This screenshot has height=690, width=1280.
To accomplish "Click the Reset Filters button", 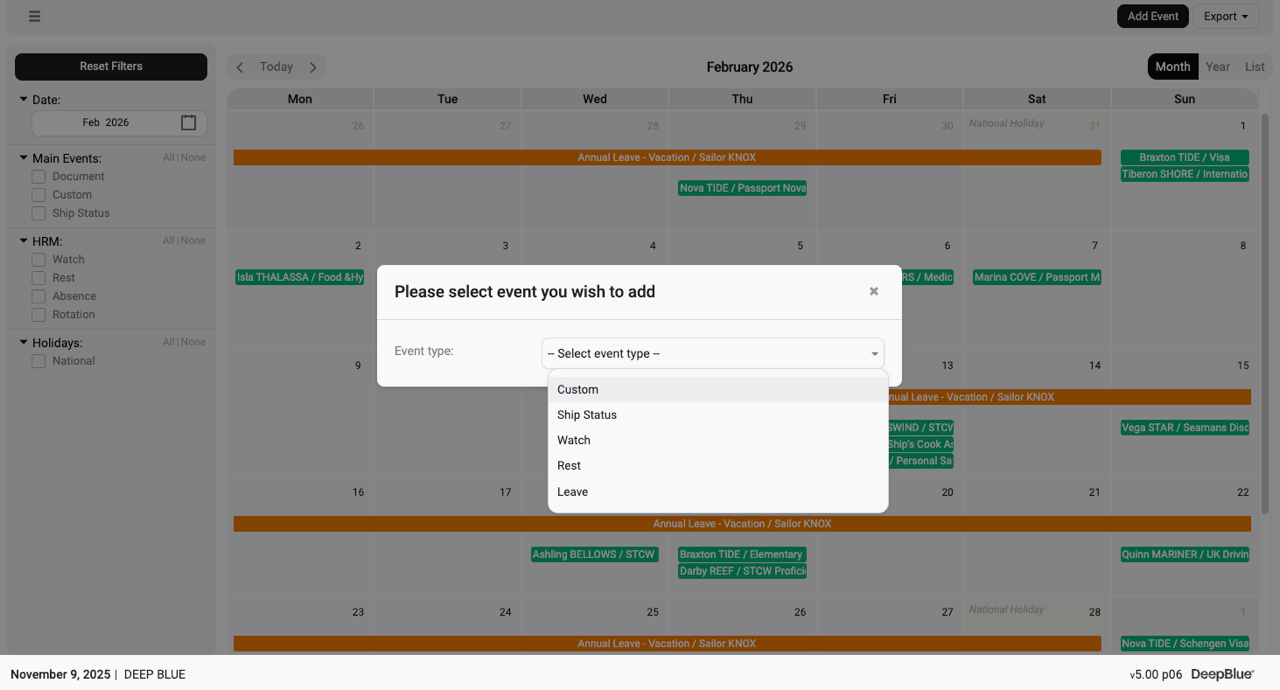I will pyautogui.click(x=111, y=66).
